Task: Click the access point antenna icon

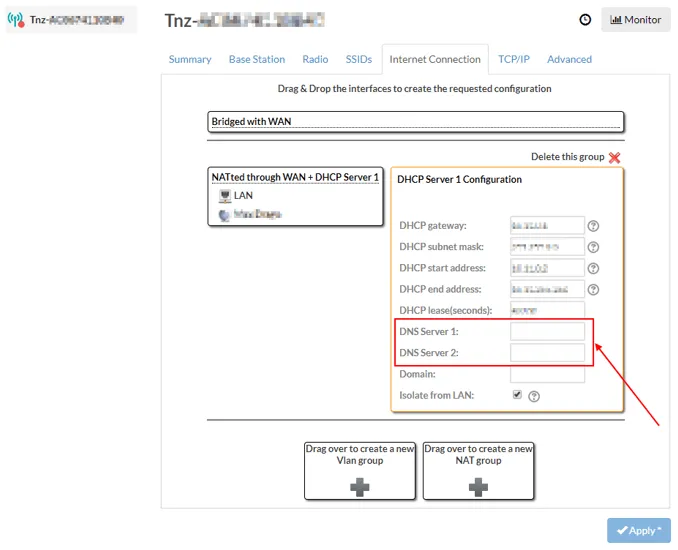Action: pos(16,19)
